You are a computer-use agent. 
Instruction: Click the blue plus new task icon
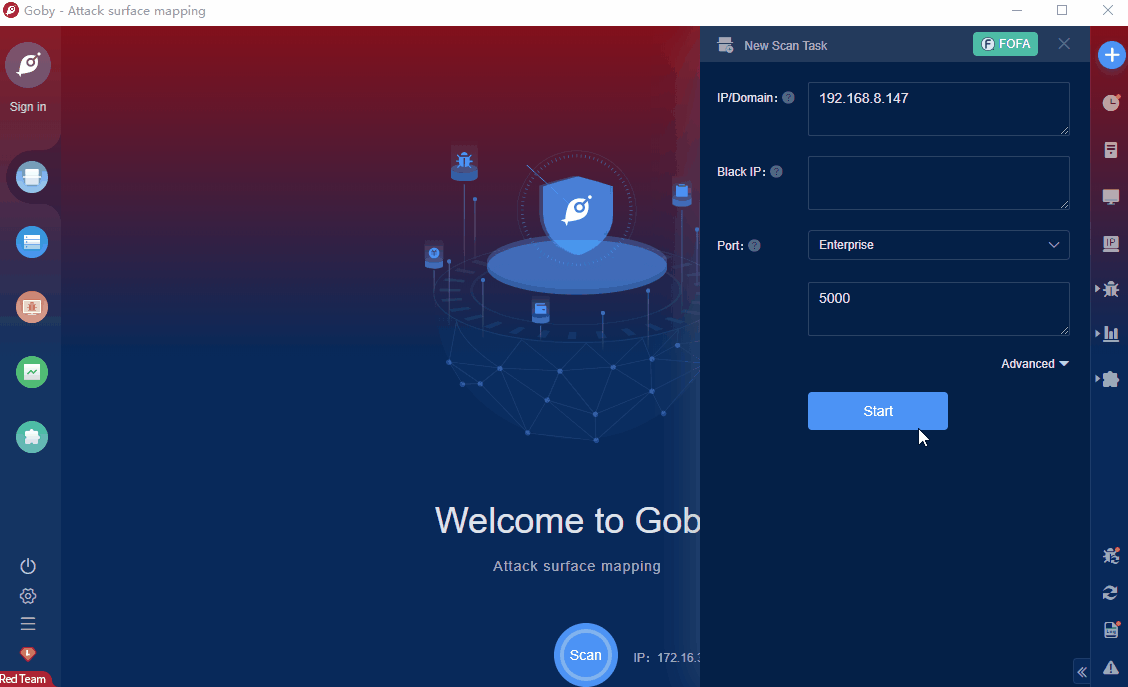1111,55
